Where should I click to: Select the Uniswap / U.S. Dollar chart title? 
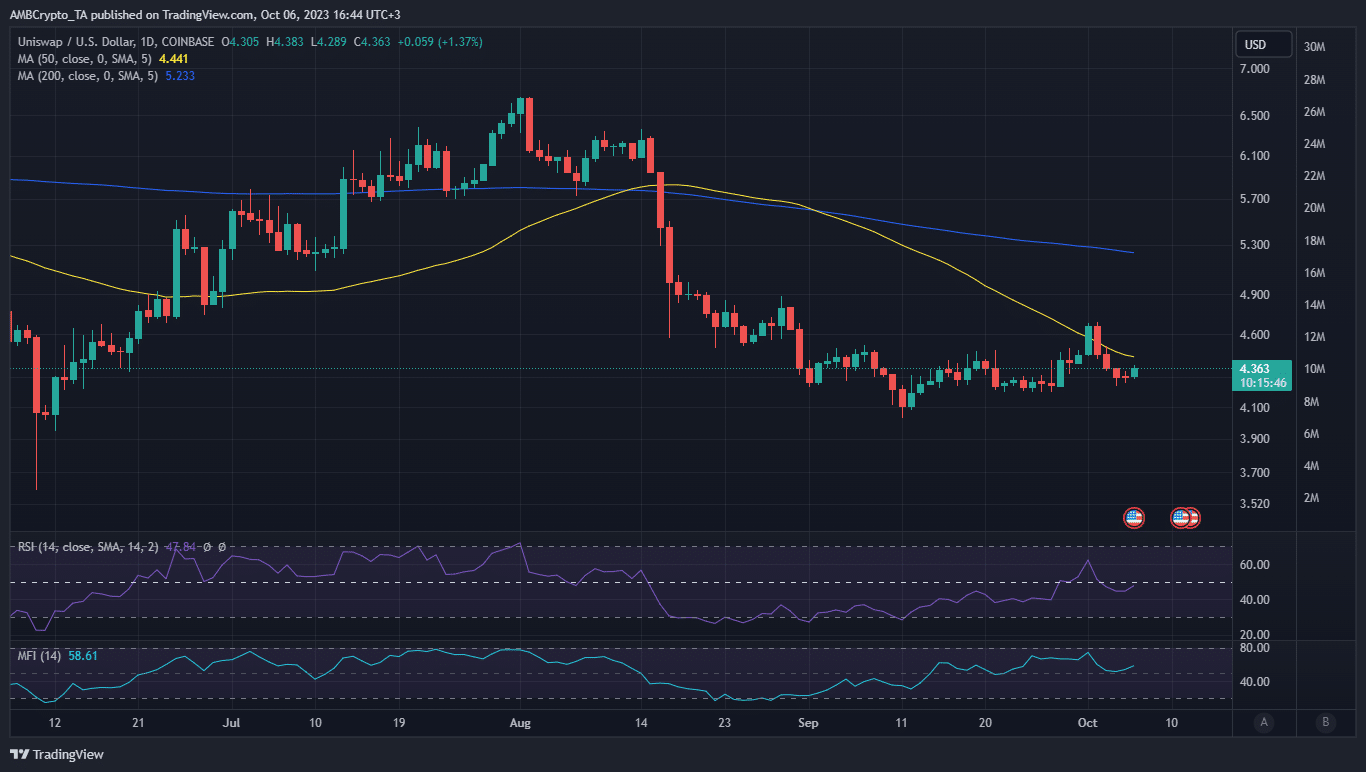(x=117, y=42)
